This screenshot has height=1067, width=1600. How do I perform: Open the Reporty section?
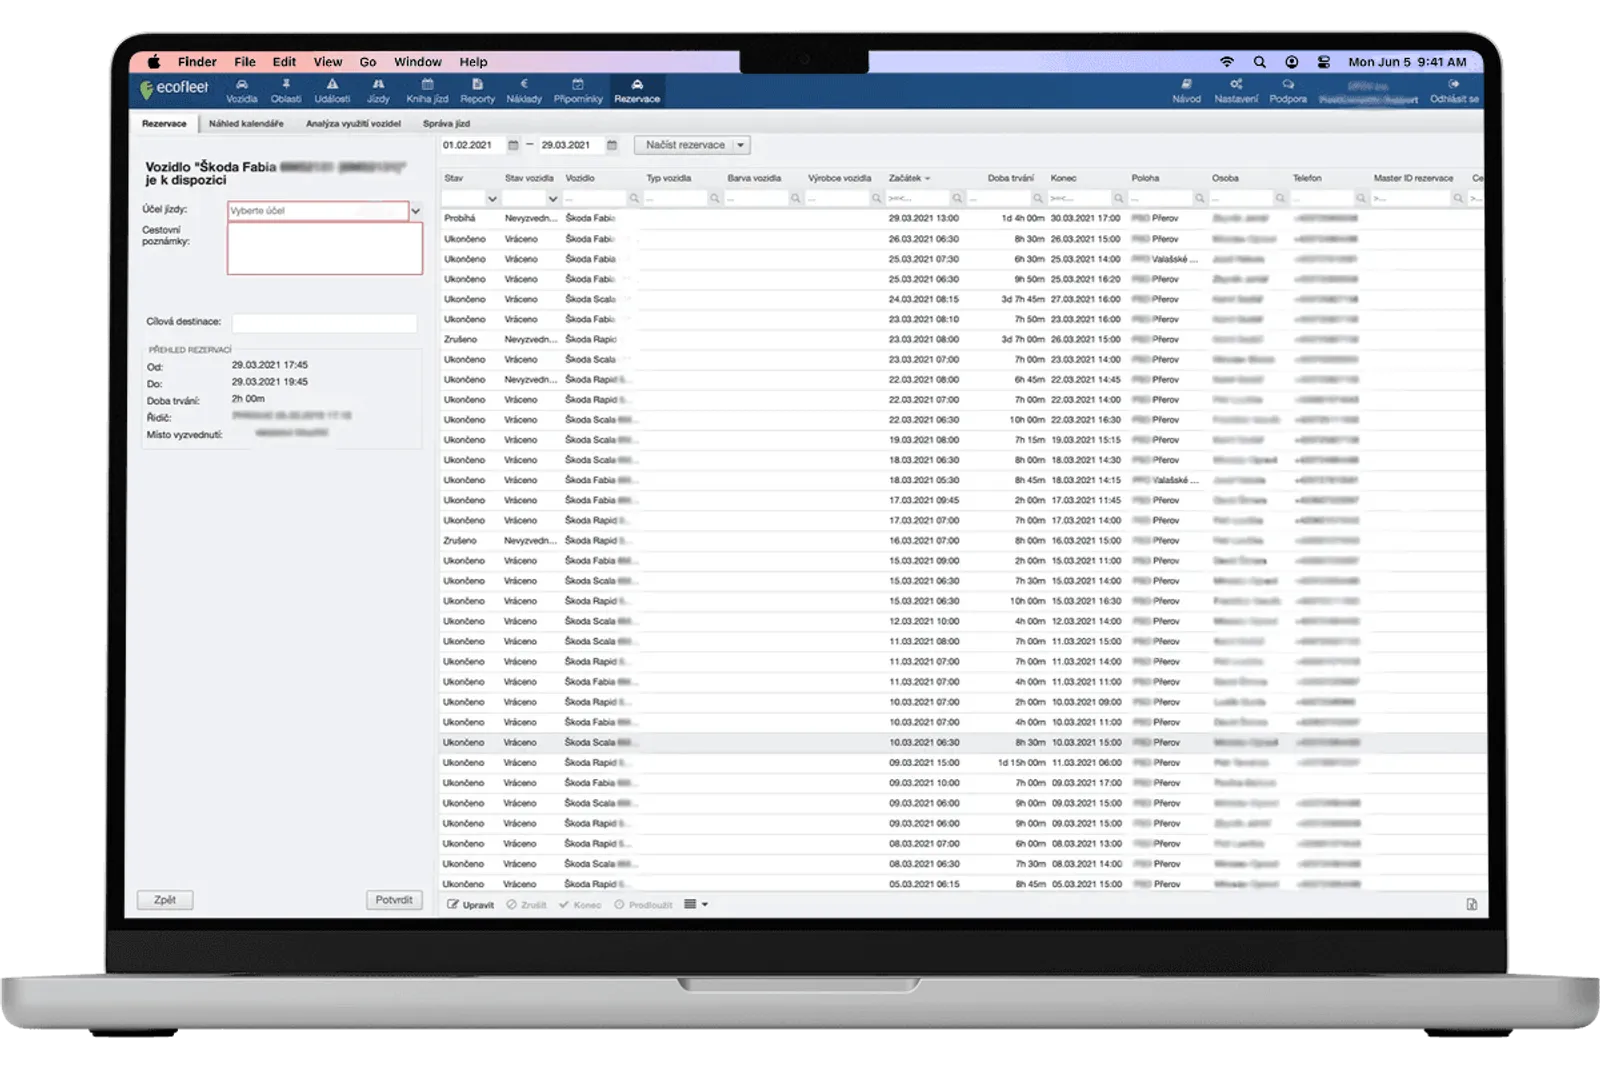click(477, 91)
